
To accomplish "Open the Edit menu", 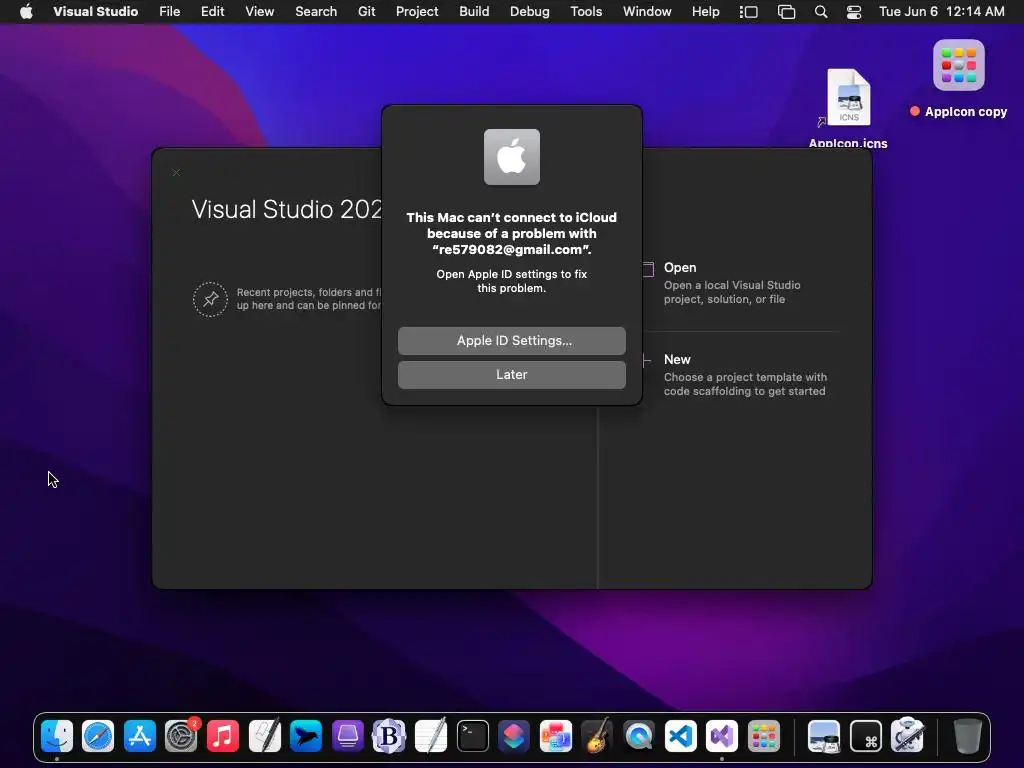I will point(212,11).
